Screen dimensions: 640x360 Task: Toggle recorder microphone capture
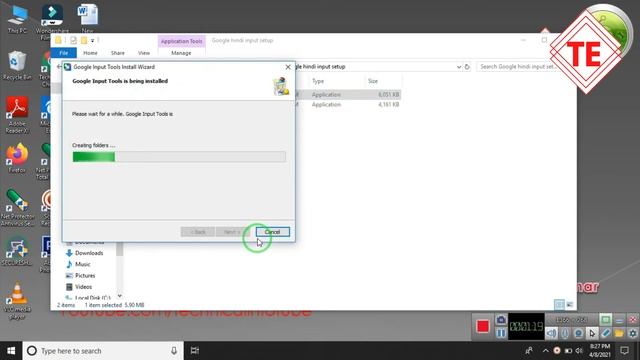[565, 333]
